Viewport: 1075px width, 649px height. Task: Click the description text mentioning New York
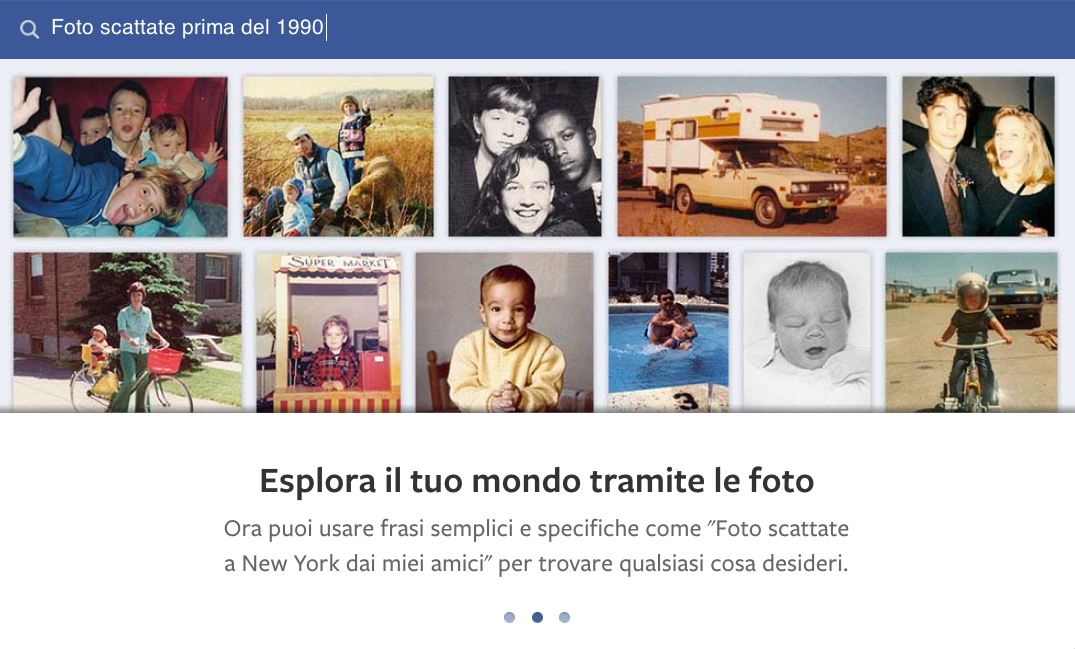click(536, 546)
